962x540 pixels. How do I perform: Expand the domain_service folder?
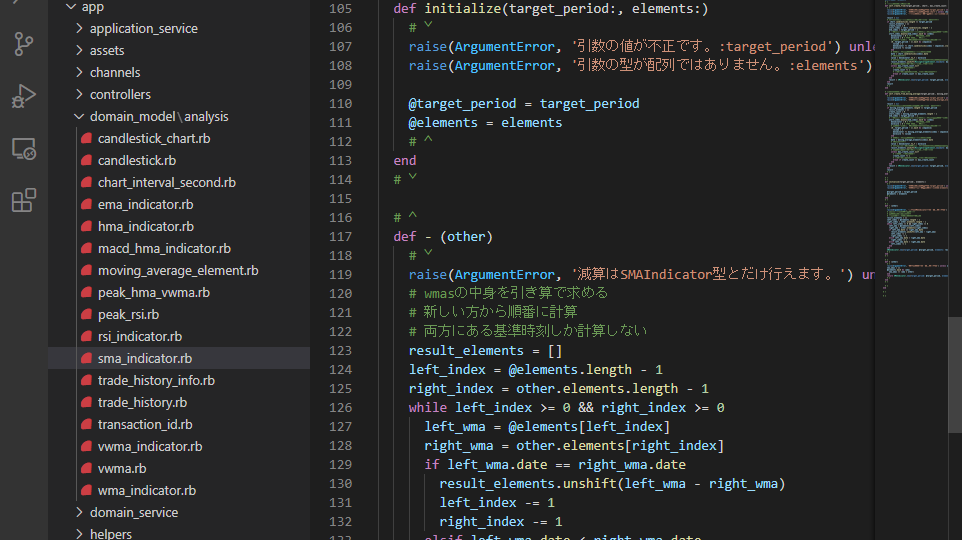click(x=79, y=512)
